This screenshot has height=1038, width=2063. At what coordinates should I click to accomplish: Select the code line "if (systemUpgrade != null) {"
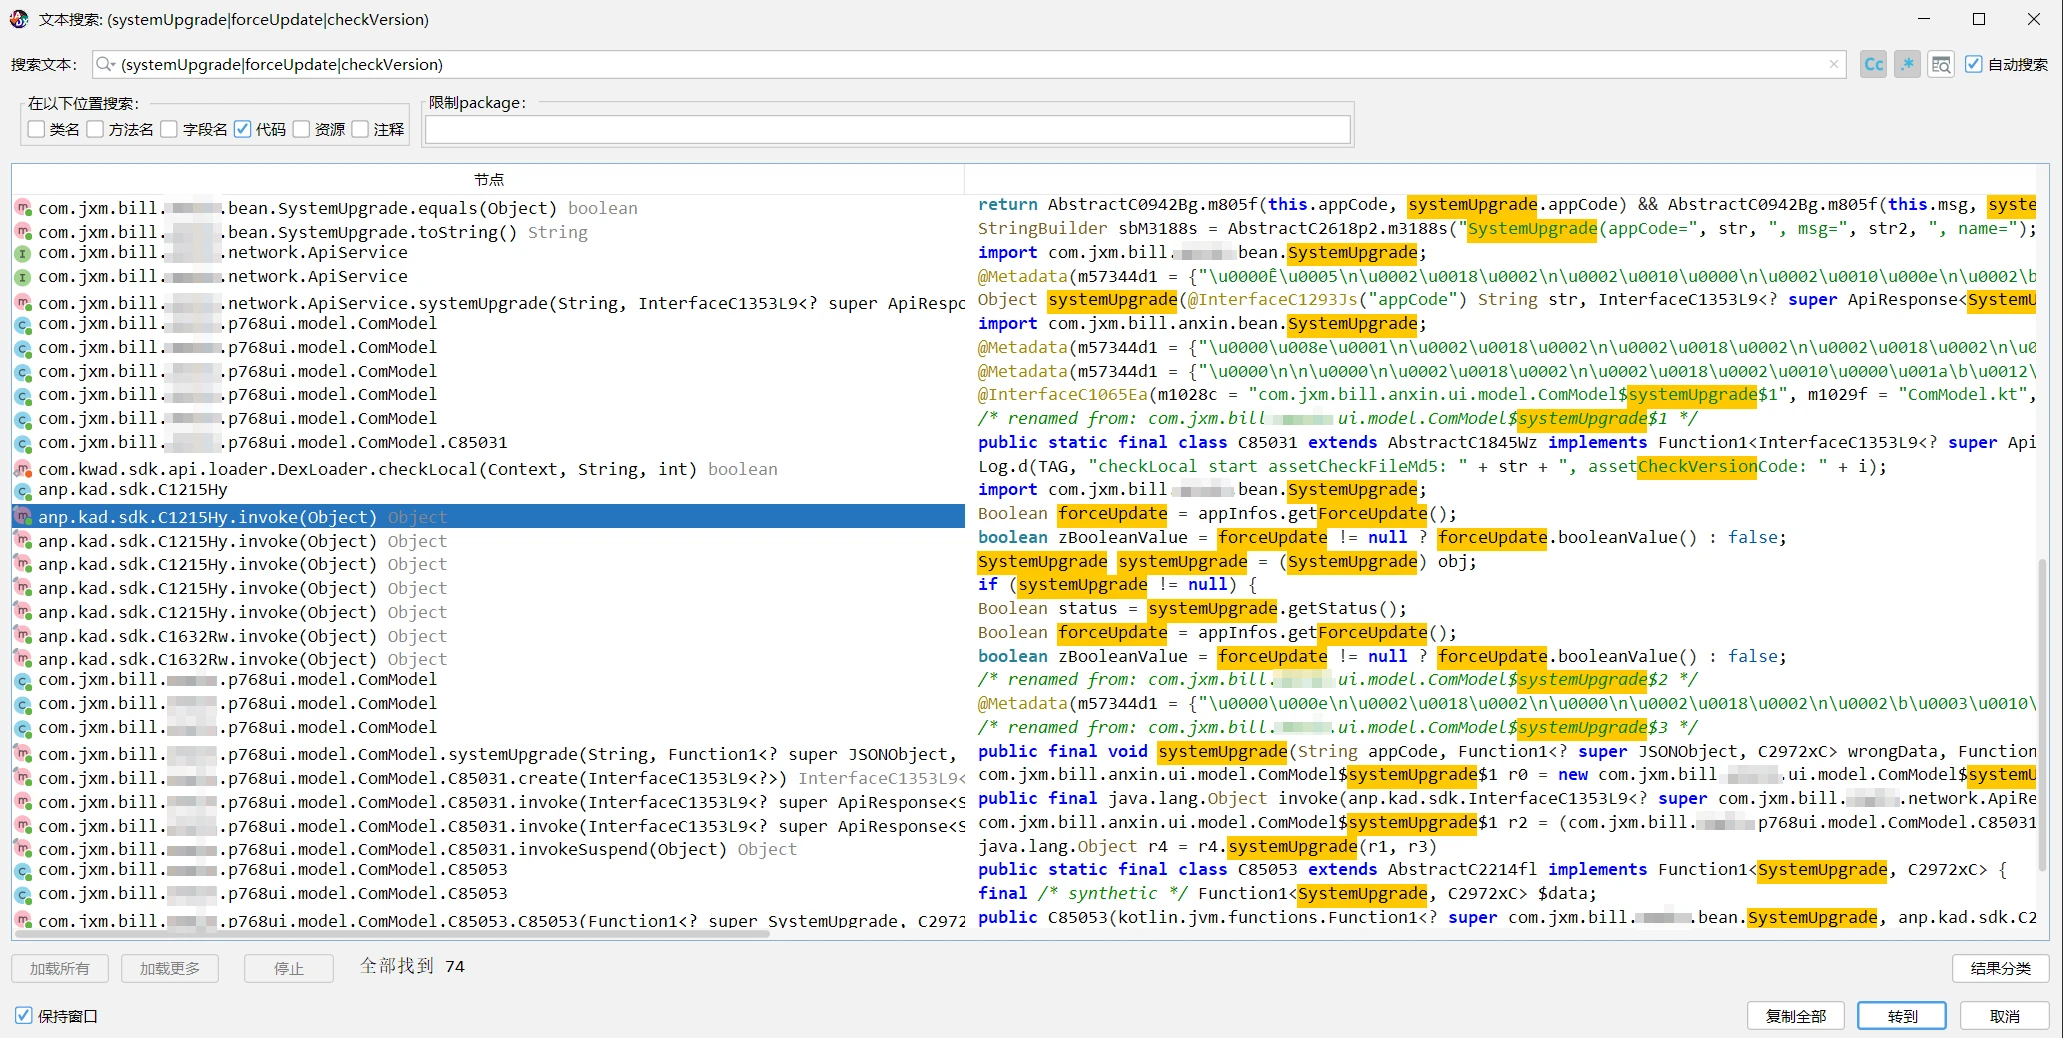tap(1117, 584)
